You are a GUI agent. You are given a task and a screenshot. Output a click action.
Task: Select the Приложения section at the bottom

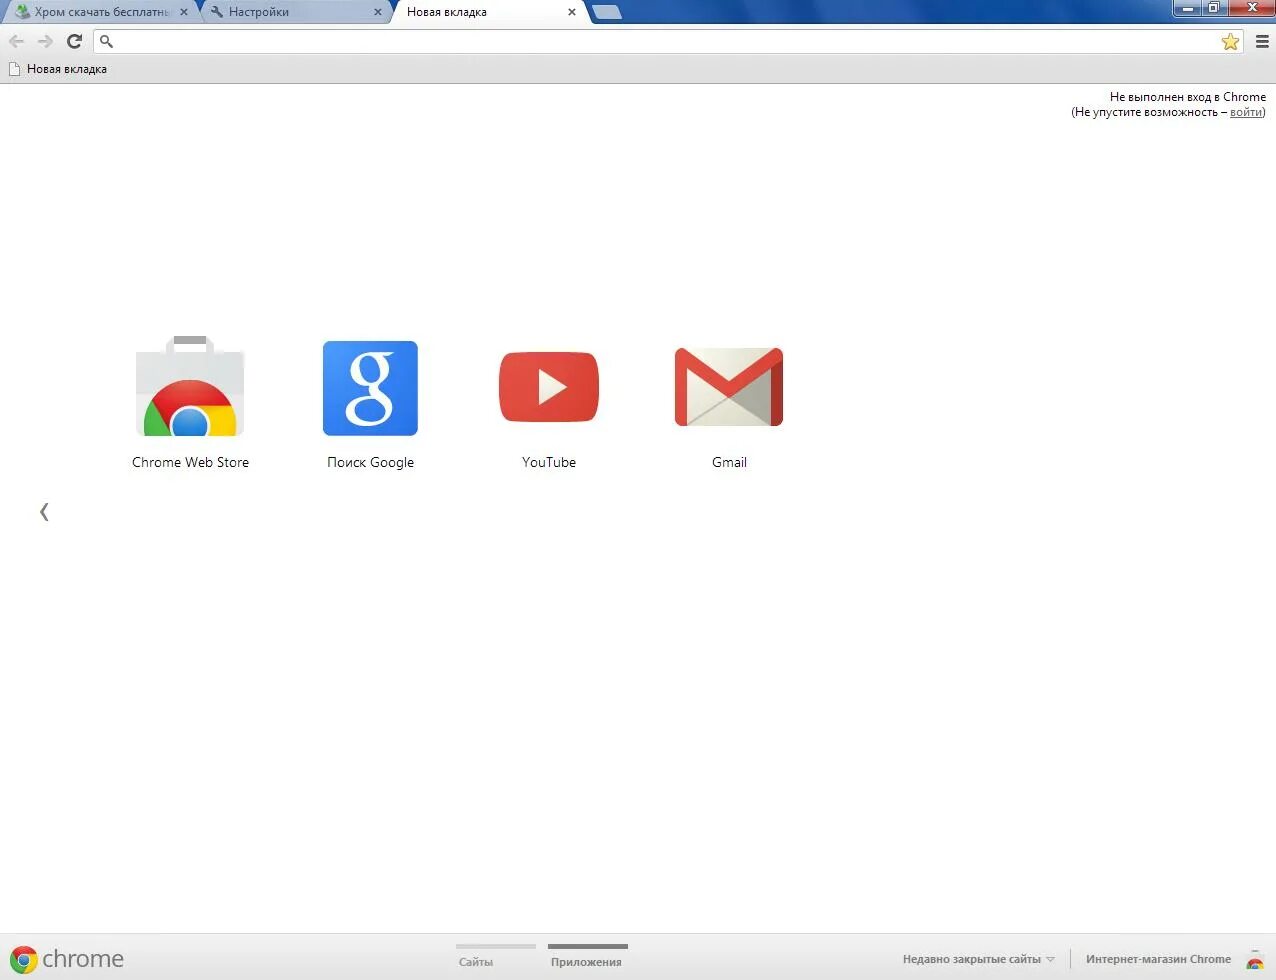586,960
